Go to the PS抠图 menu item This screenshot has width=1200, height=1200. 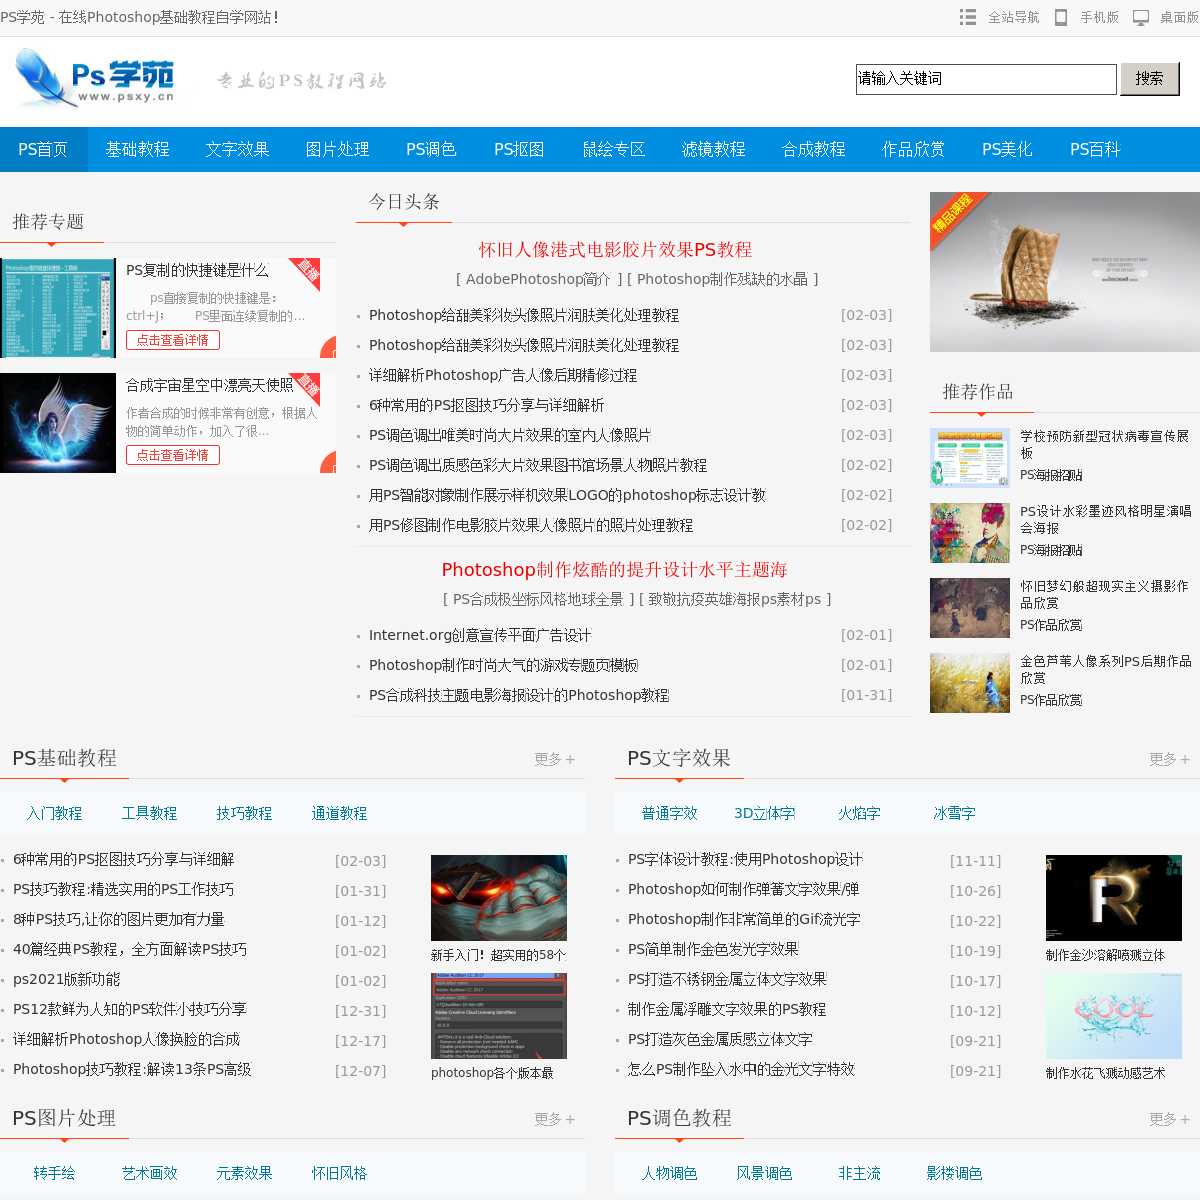pyautogui.click(x=519, y=149)
